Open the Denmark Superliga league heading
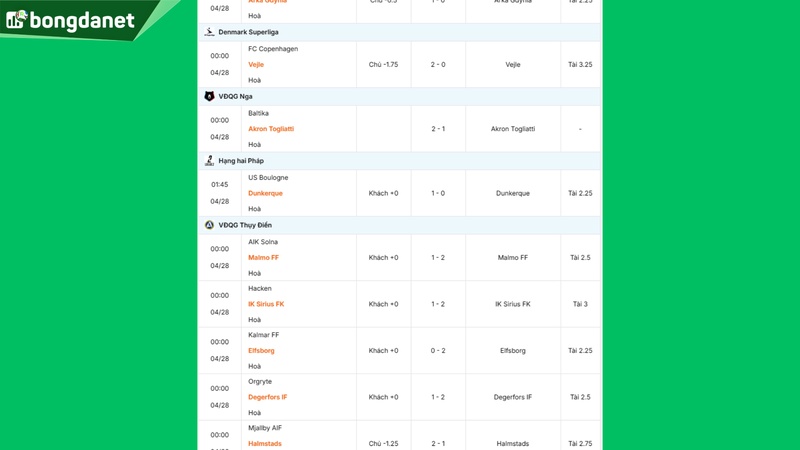 coord(249,32)
